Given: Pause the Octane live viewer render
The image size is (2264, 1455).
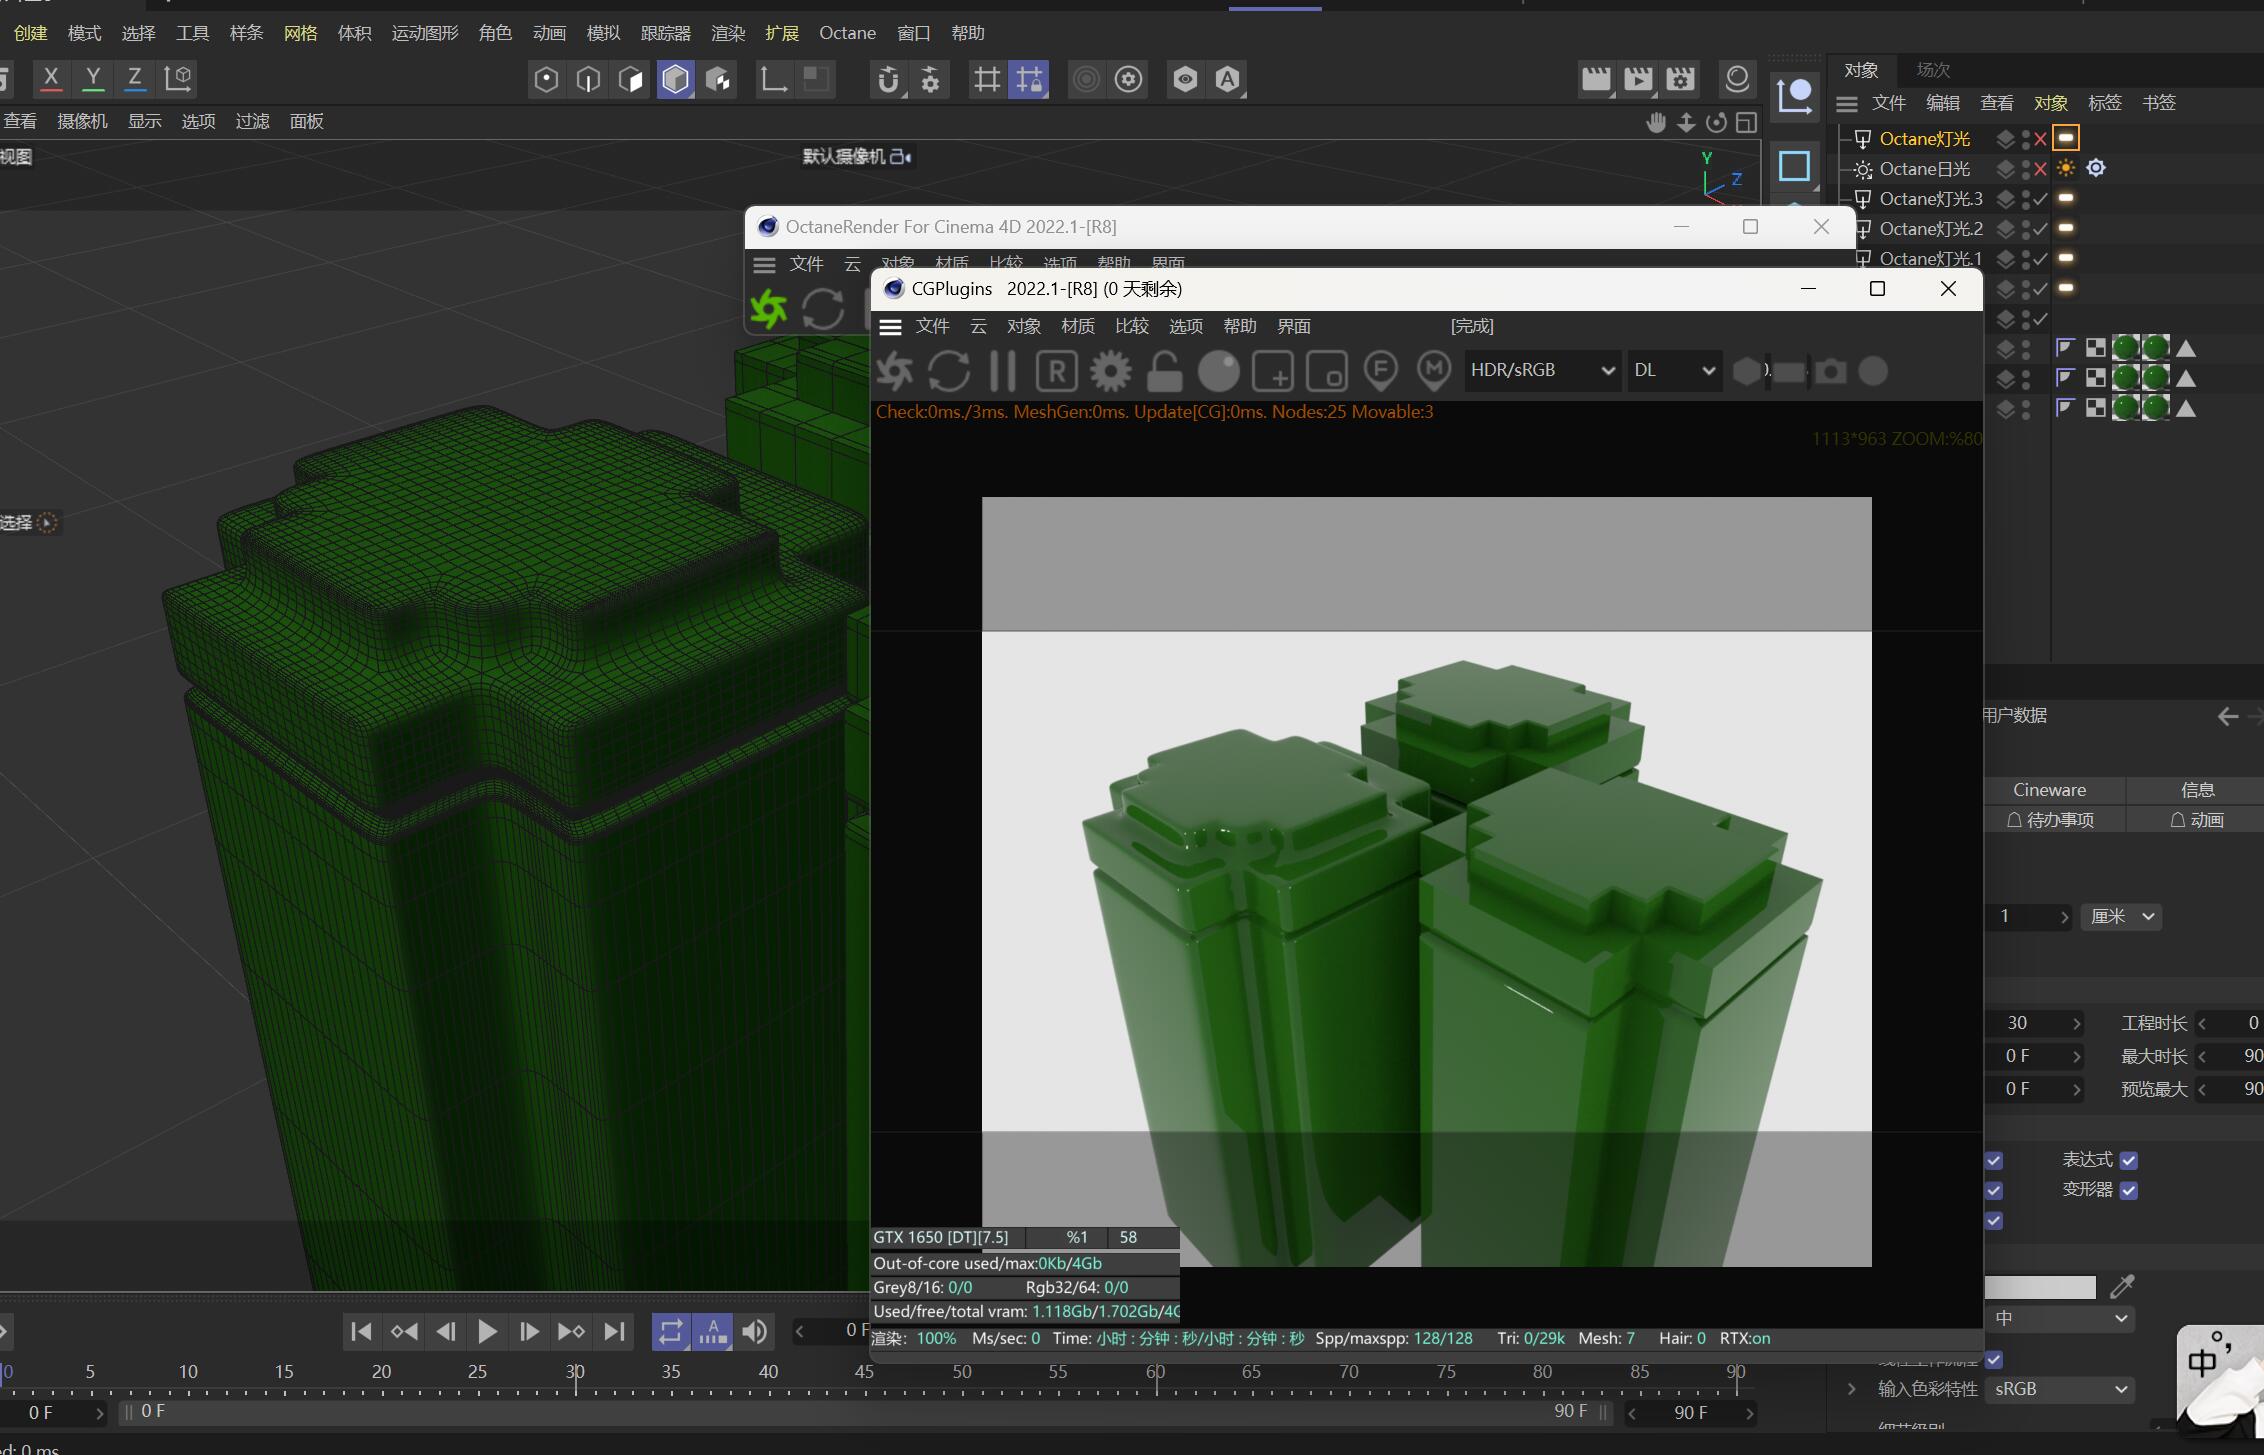Looking at the screenshot, I should click(1002, 371).
